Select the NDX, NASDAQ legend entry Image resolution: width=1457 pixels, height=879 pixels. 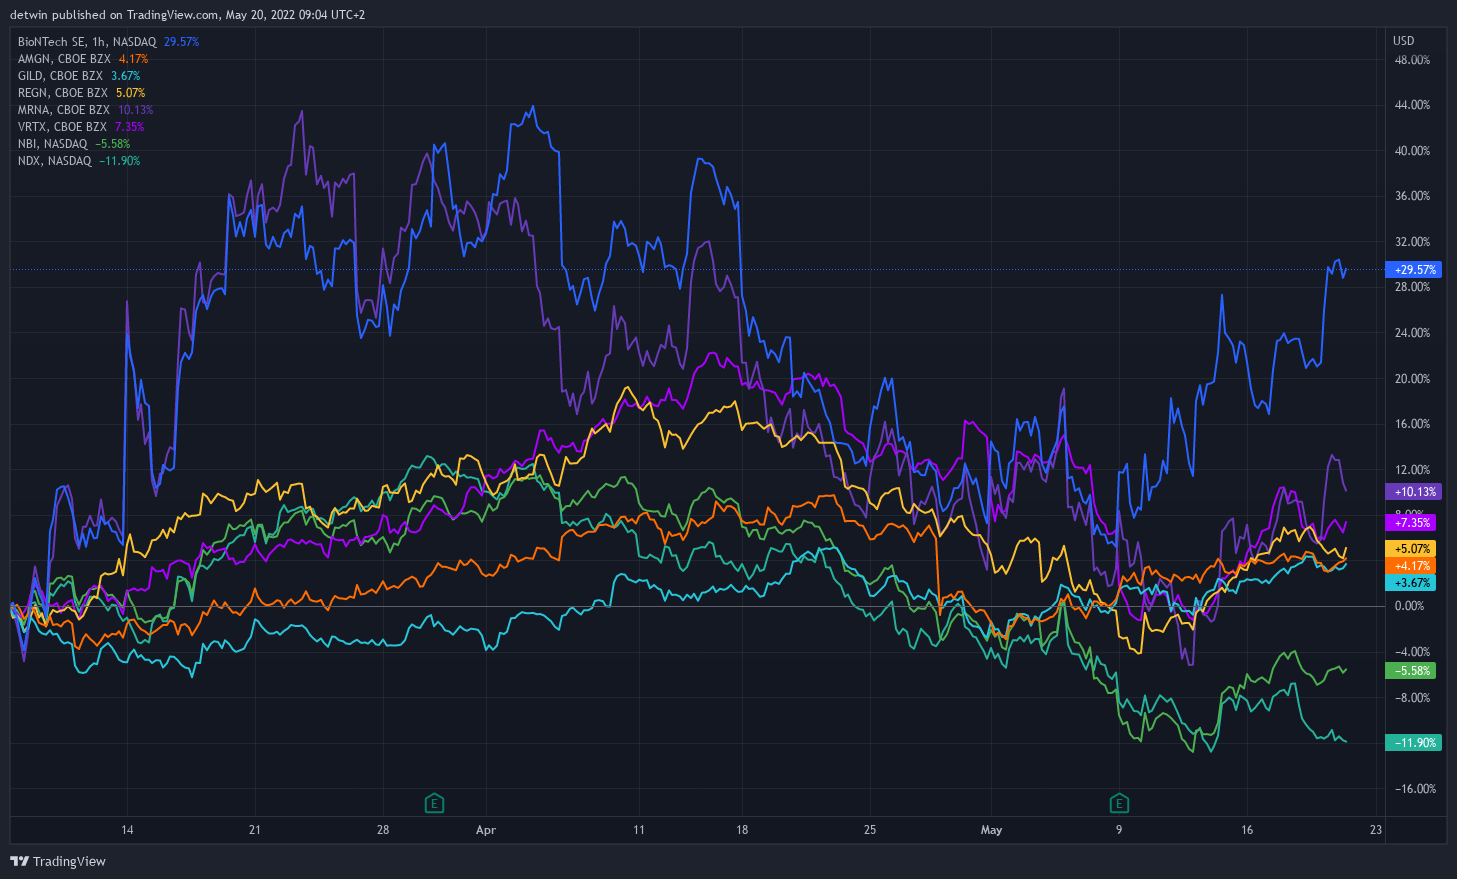click(79, 161)
